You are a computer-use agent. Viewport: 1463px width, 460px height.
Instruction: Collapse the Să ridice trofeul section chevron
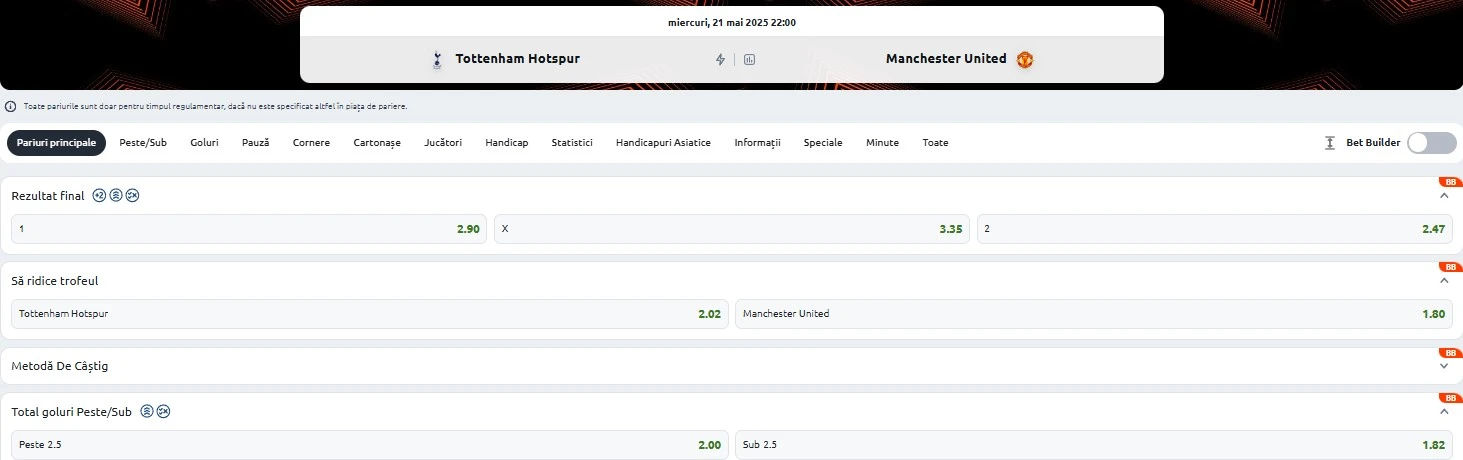click(1443, 281)
